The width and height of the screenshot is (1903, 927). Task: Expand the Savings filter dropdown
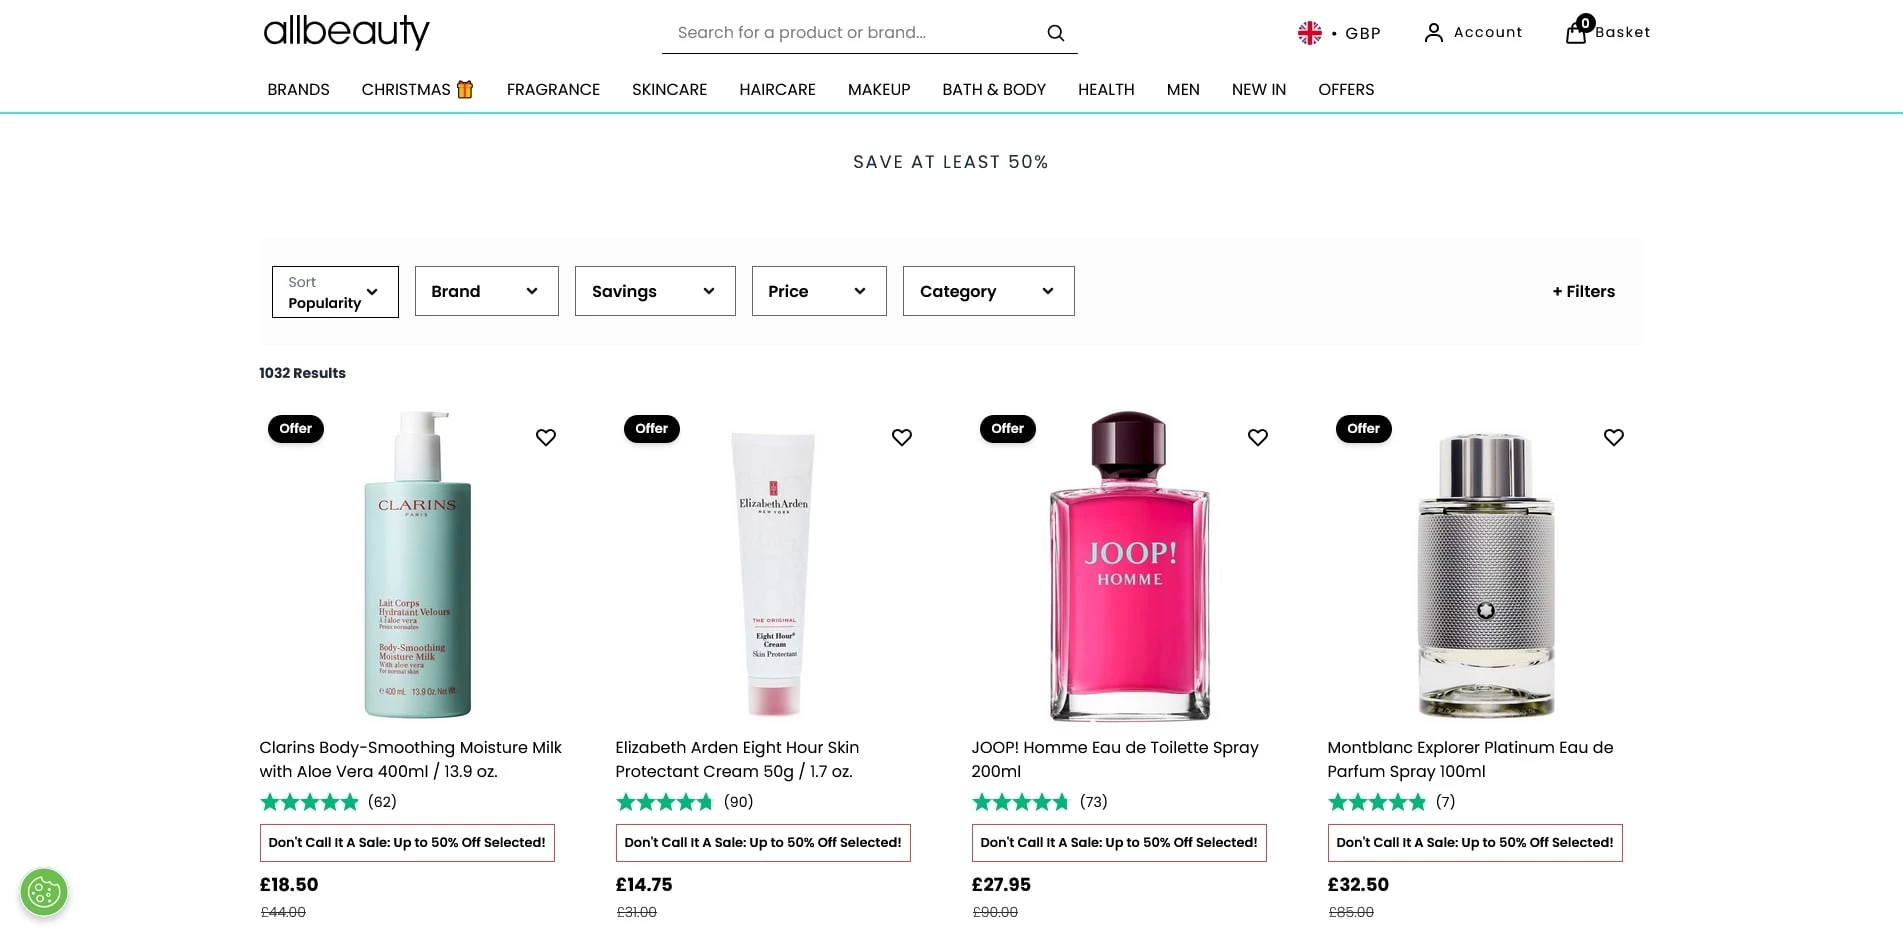[655, 291]
